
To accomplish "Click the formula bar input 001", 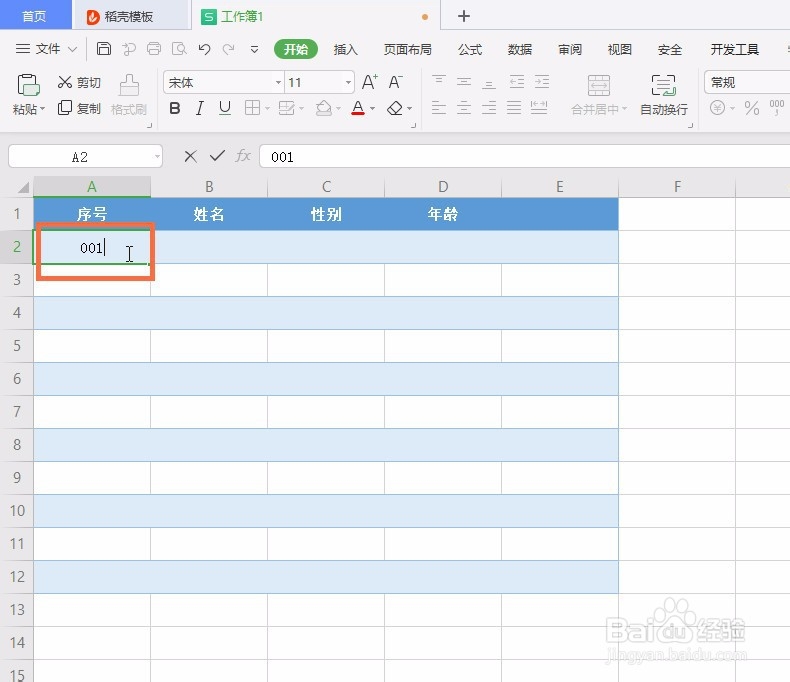I will (x=524, y=157).
